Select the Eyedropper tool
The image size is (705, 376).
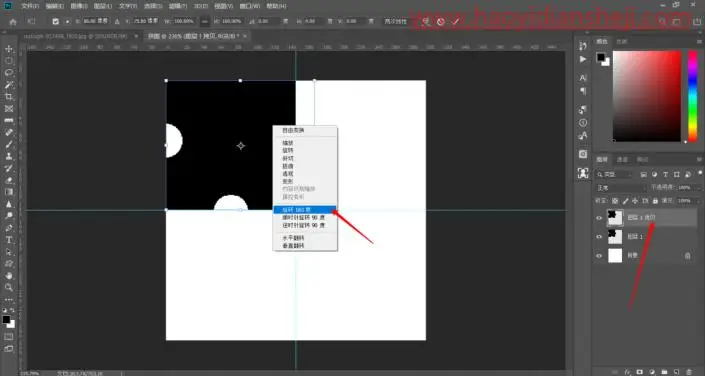[x=9, y=121]
